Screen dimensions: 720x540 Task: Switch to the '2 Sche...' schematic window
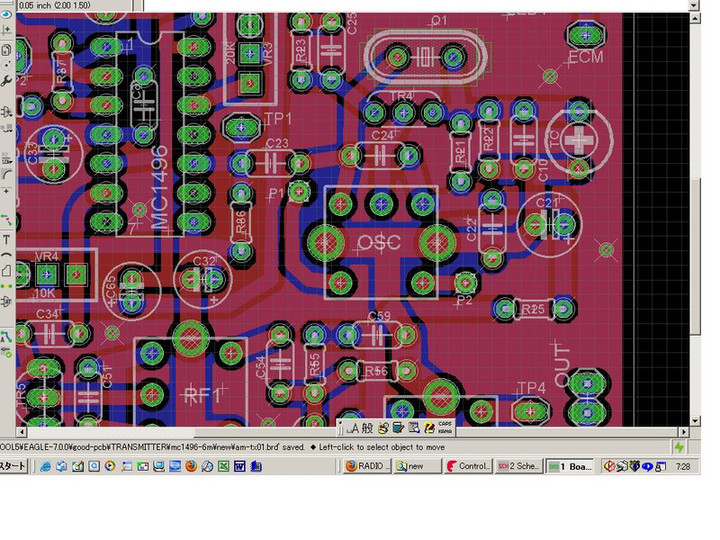[x=519, y=467]
